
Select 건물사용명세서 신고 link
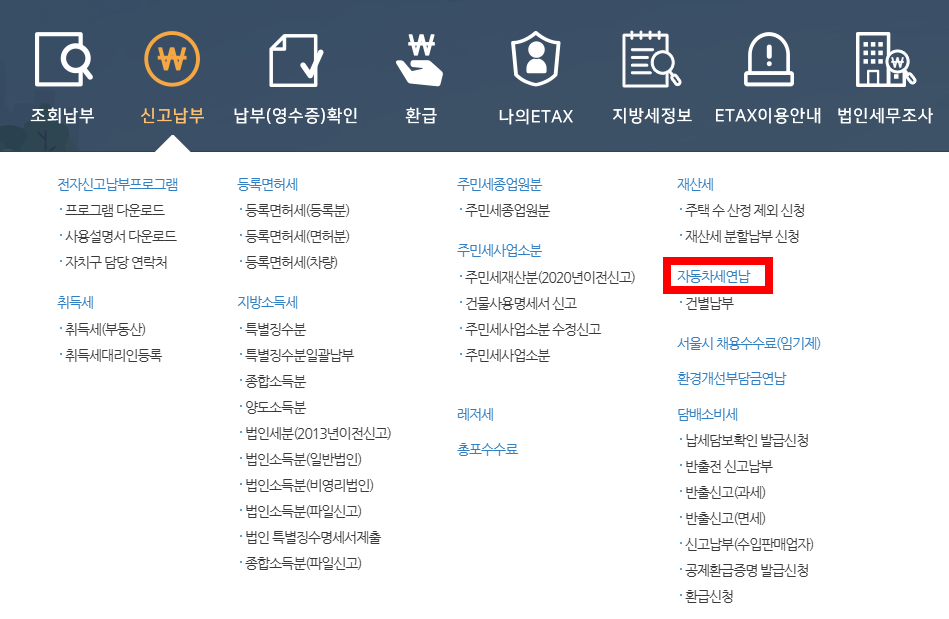520,303
